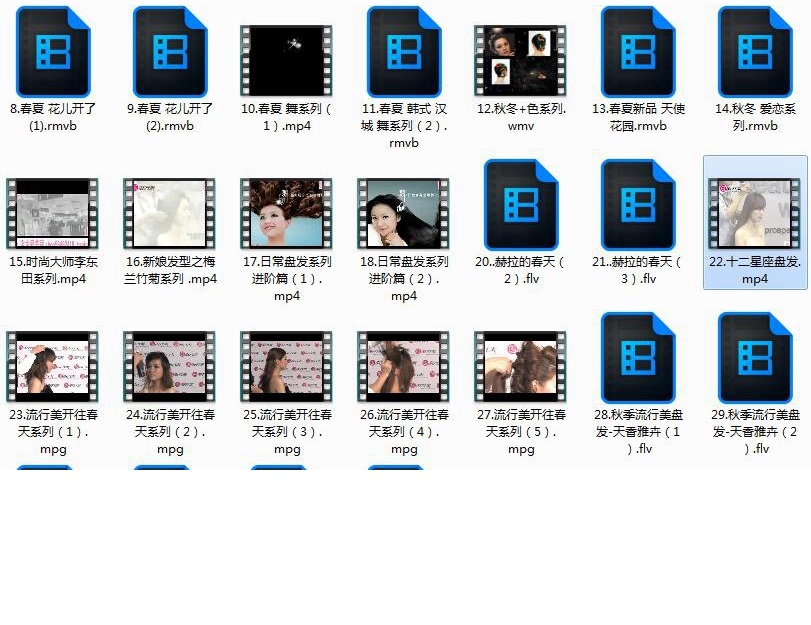This screenshot has height=625, width=811.
Task: Click the 13.春夏新品 天使花园.rmvb file icon
Action: coord(637,52)
